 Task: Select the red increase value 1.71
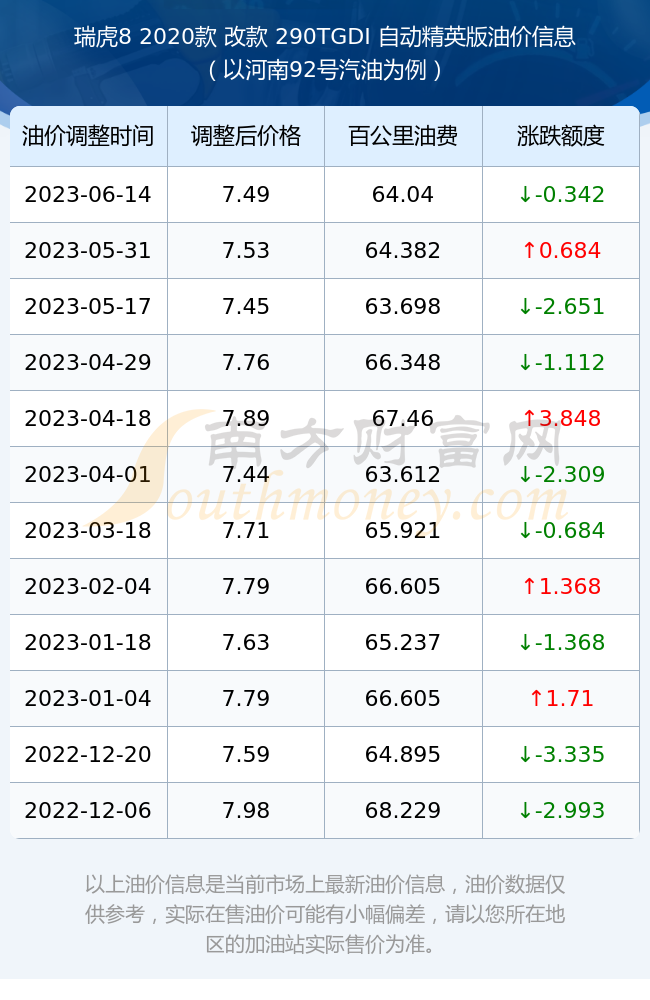click(x=561, y=698)
